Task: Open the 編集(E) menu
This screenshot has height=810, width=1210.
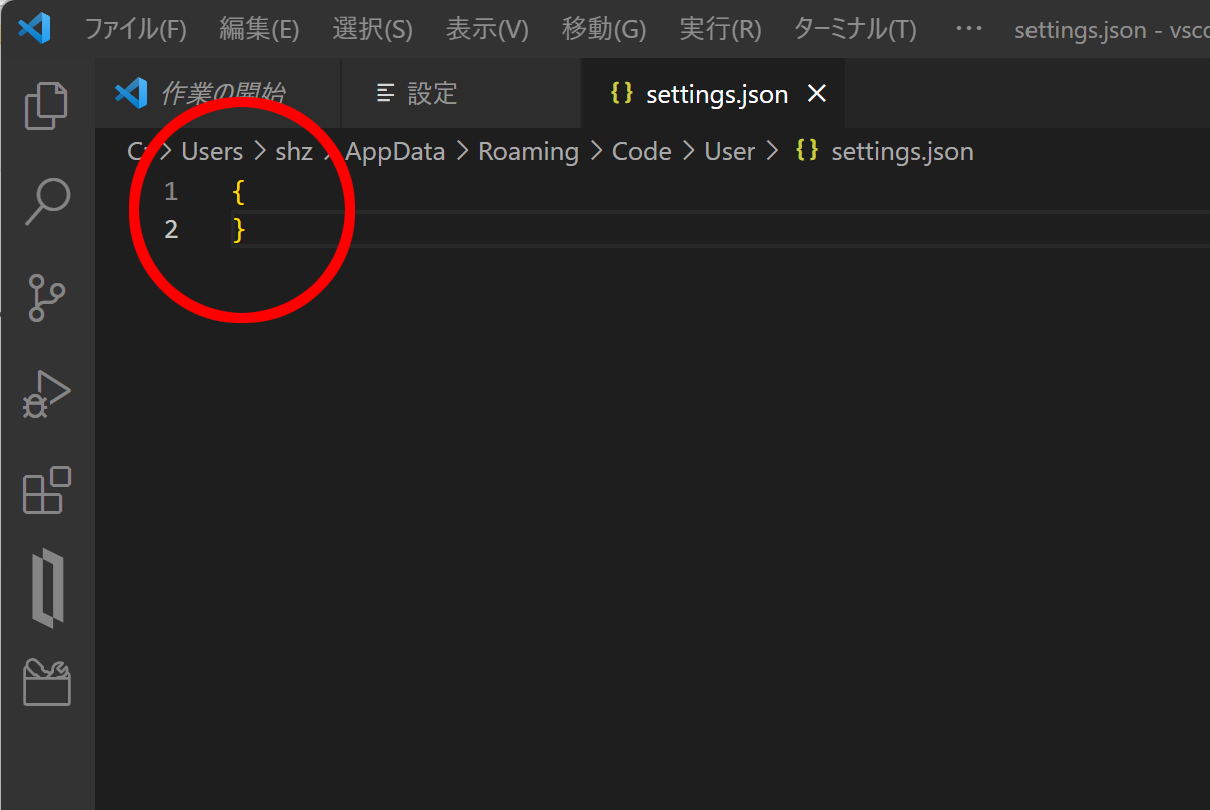Action: pyautogui.click(x=259, y=29)
